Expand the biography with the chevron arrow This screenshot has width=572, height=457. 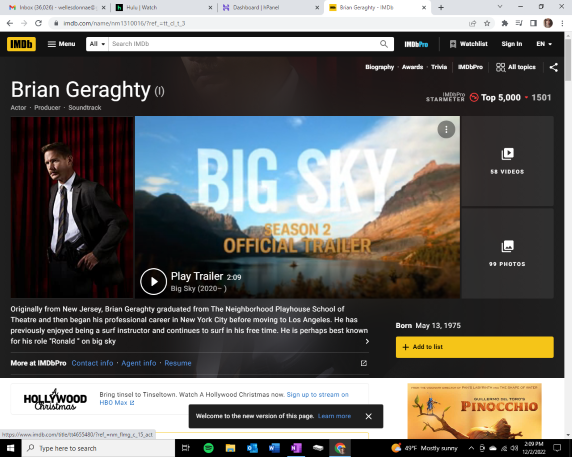367,341
